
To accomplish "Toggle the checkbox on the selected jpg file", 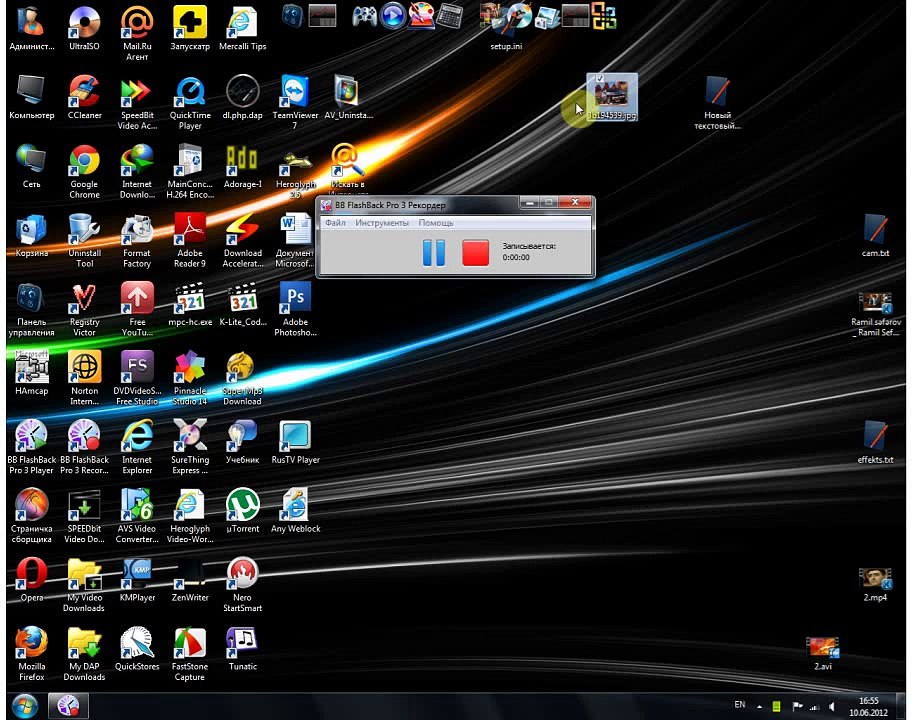I will (x=600, y=78).
